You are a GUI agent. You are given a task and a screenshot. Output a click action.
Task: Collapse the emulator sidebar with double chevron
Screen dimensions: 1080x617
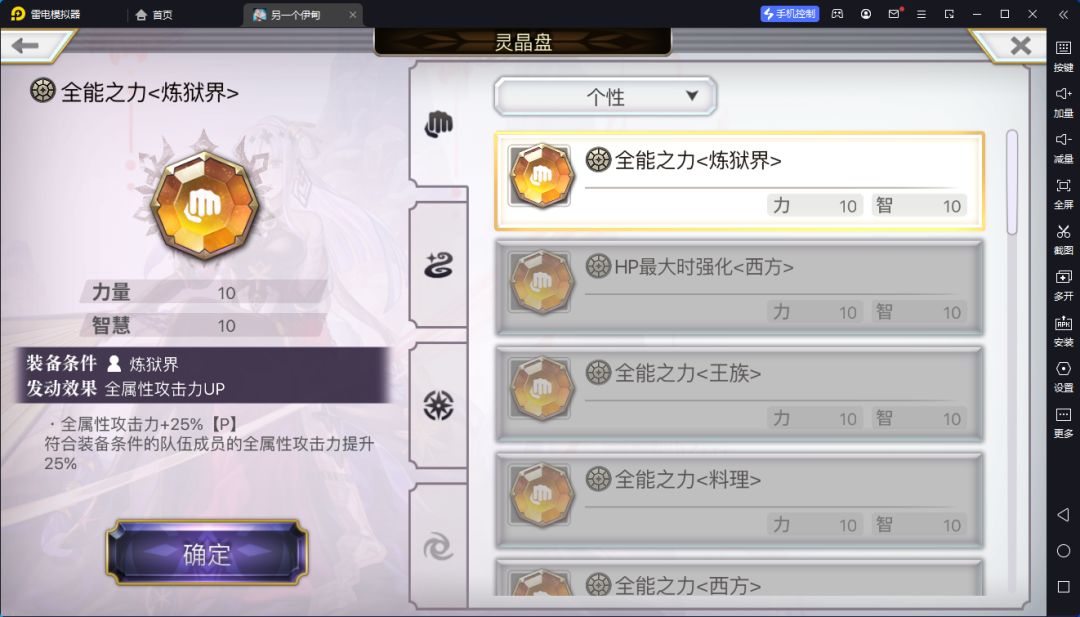click(1062, 14)
